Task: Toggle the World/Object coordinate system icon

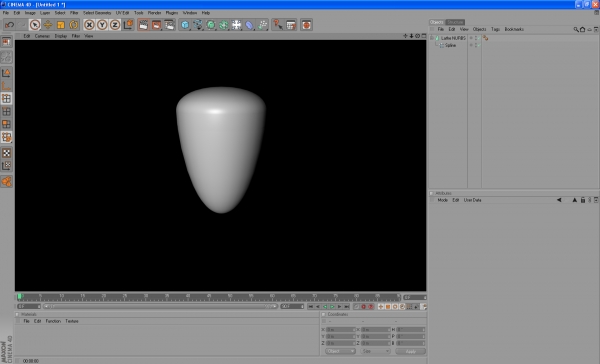Action: tap(128, 25)
